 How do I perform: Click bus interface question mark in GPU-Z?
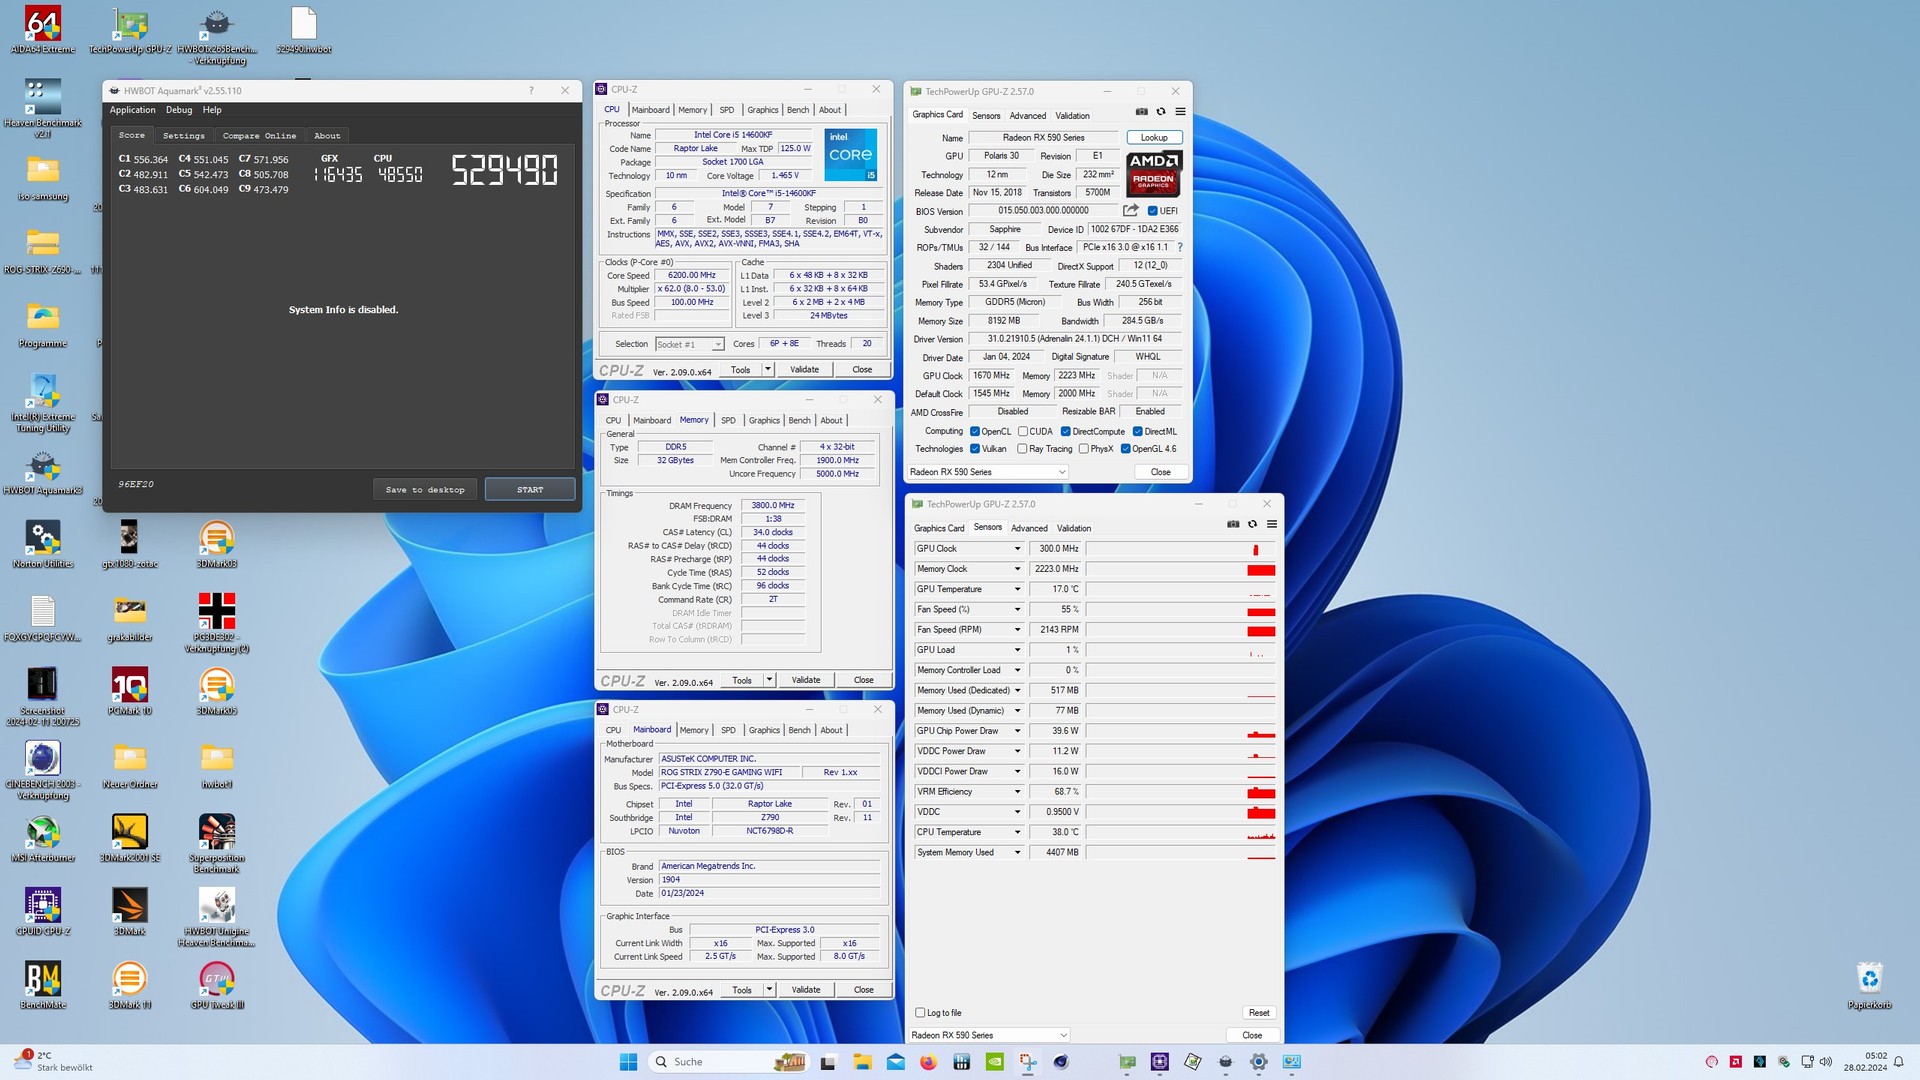[1180, 247]
